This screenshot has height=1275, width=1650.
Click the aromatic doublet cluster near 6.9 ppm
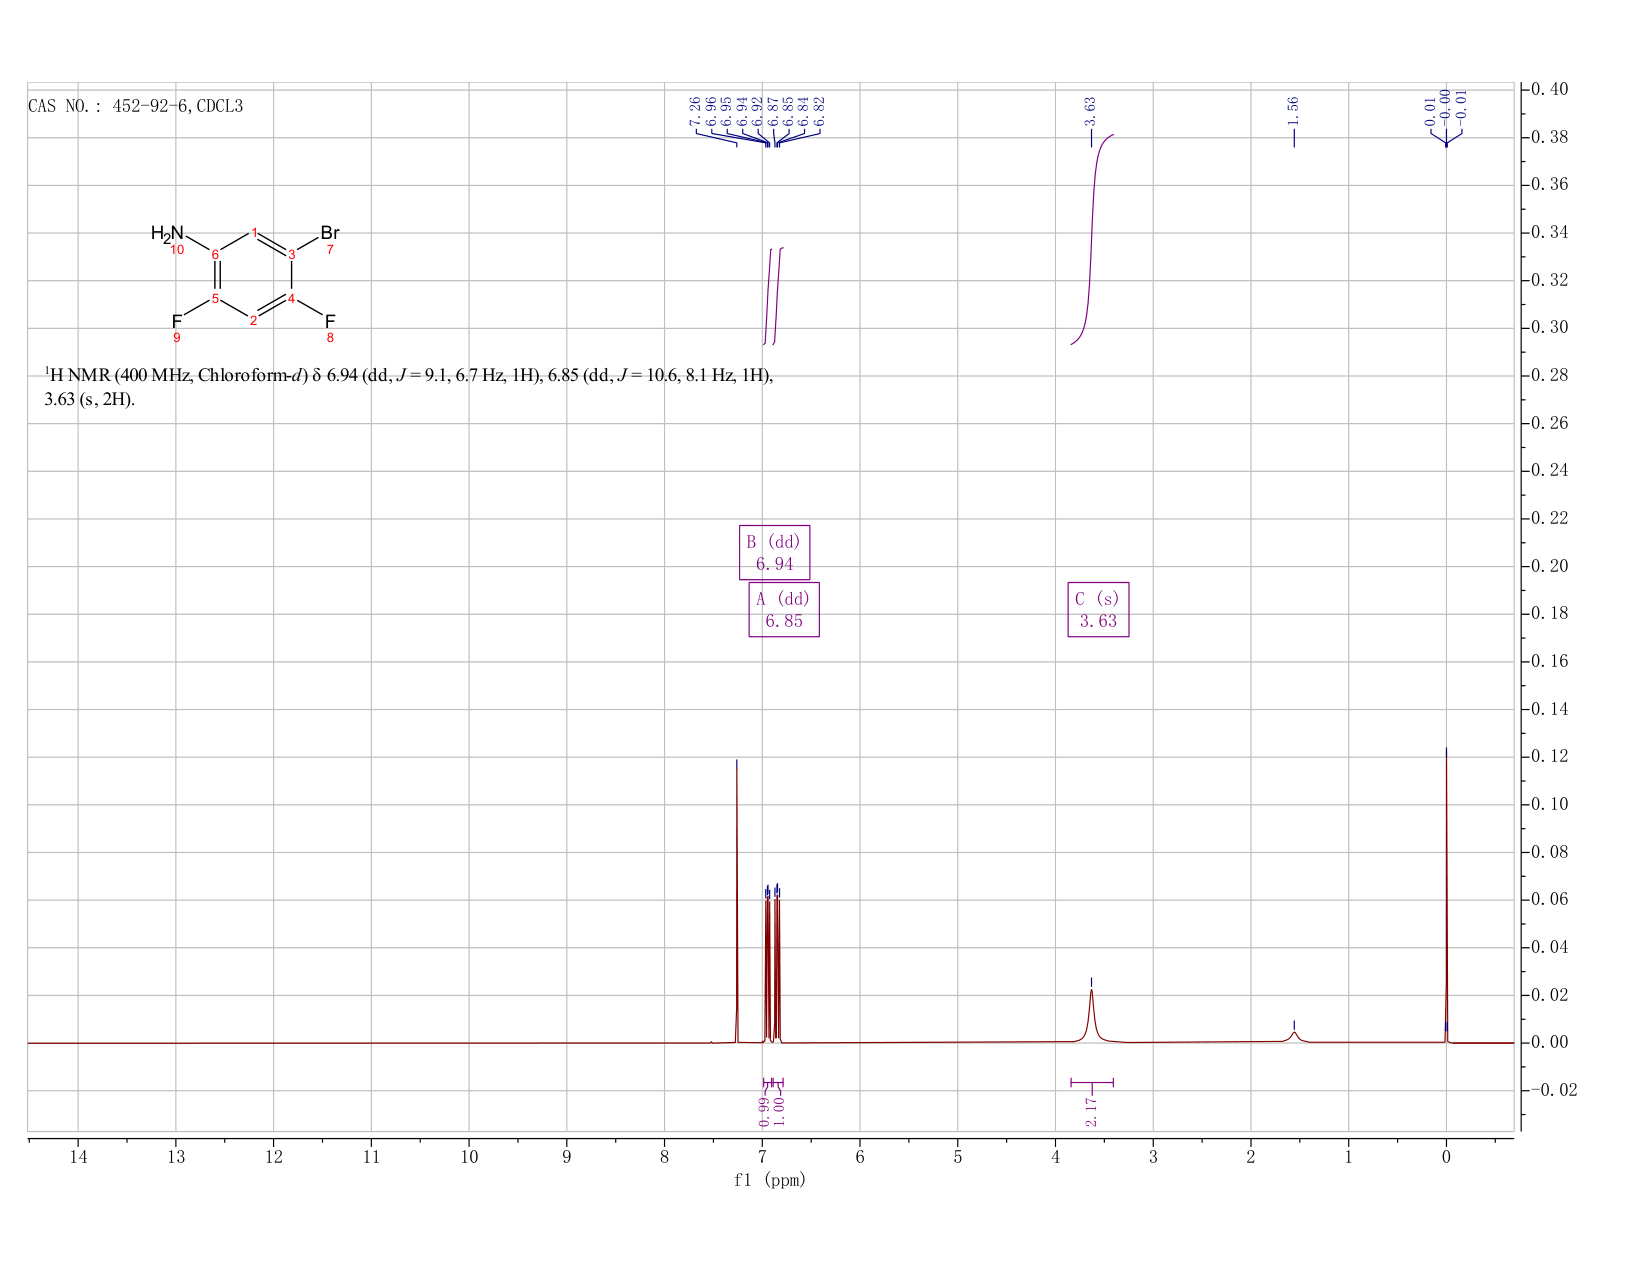[772, 964]
